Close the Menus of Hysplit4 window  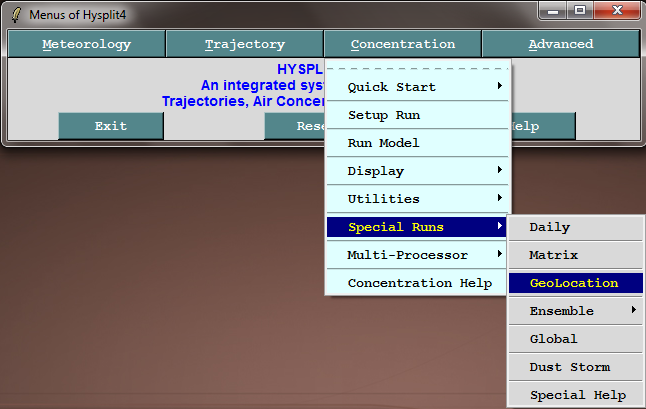617,11
